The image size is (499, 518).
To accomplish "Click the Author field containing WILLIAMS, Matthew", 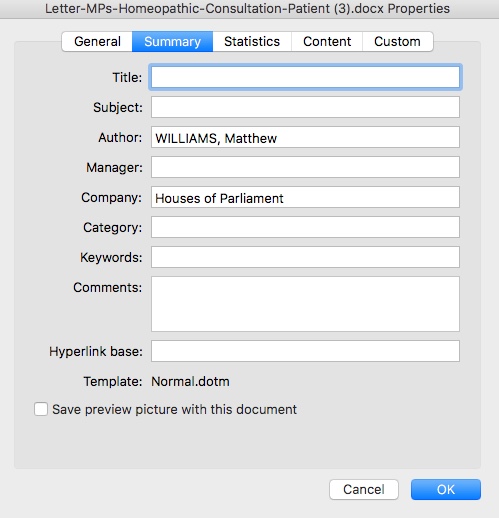I will (x=305, y=137).
